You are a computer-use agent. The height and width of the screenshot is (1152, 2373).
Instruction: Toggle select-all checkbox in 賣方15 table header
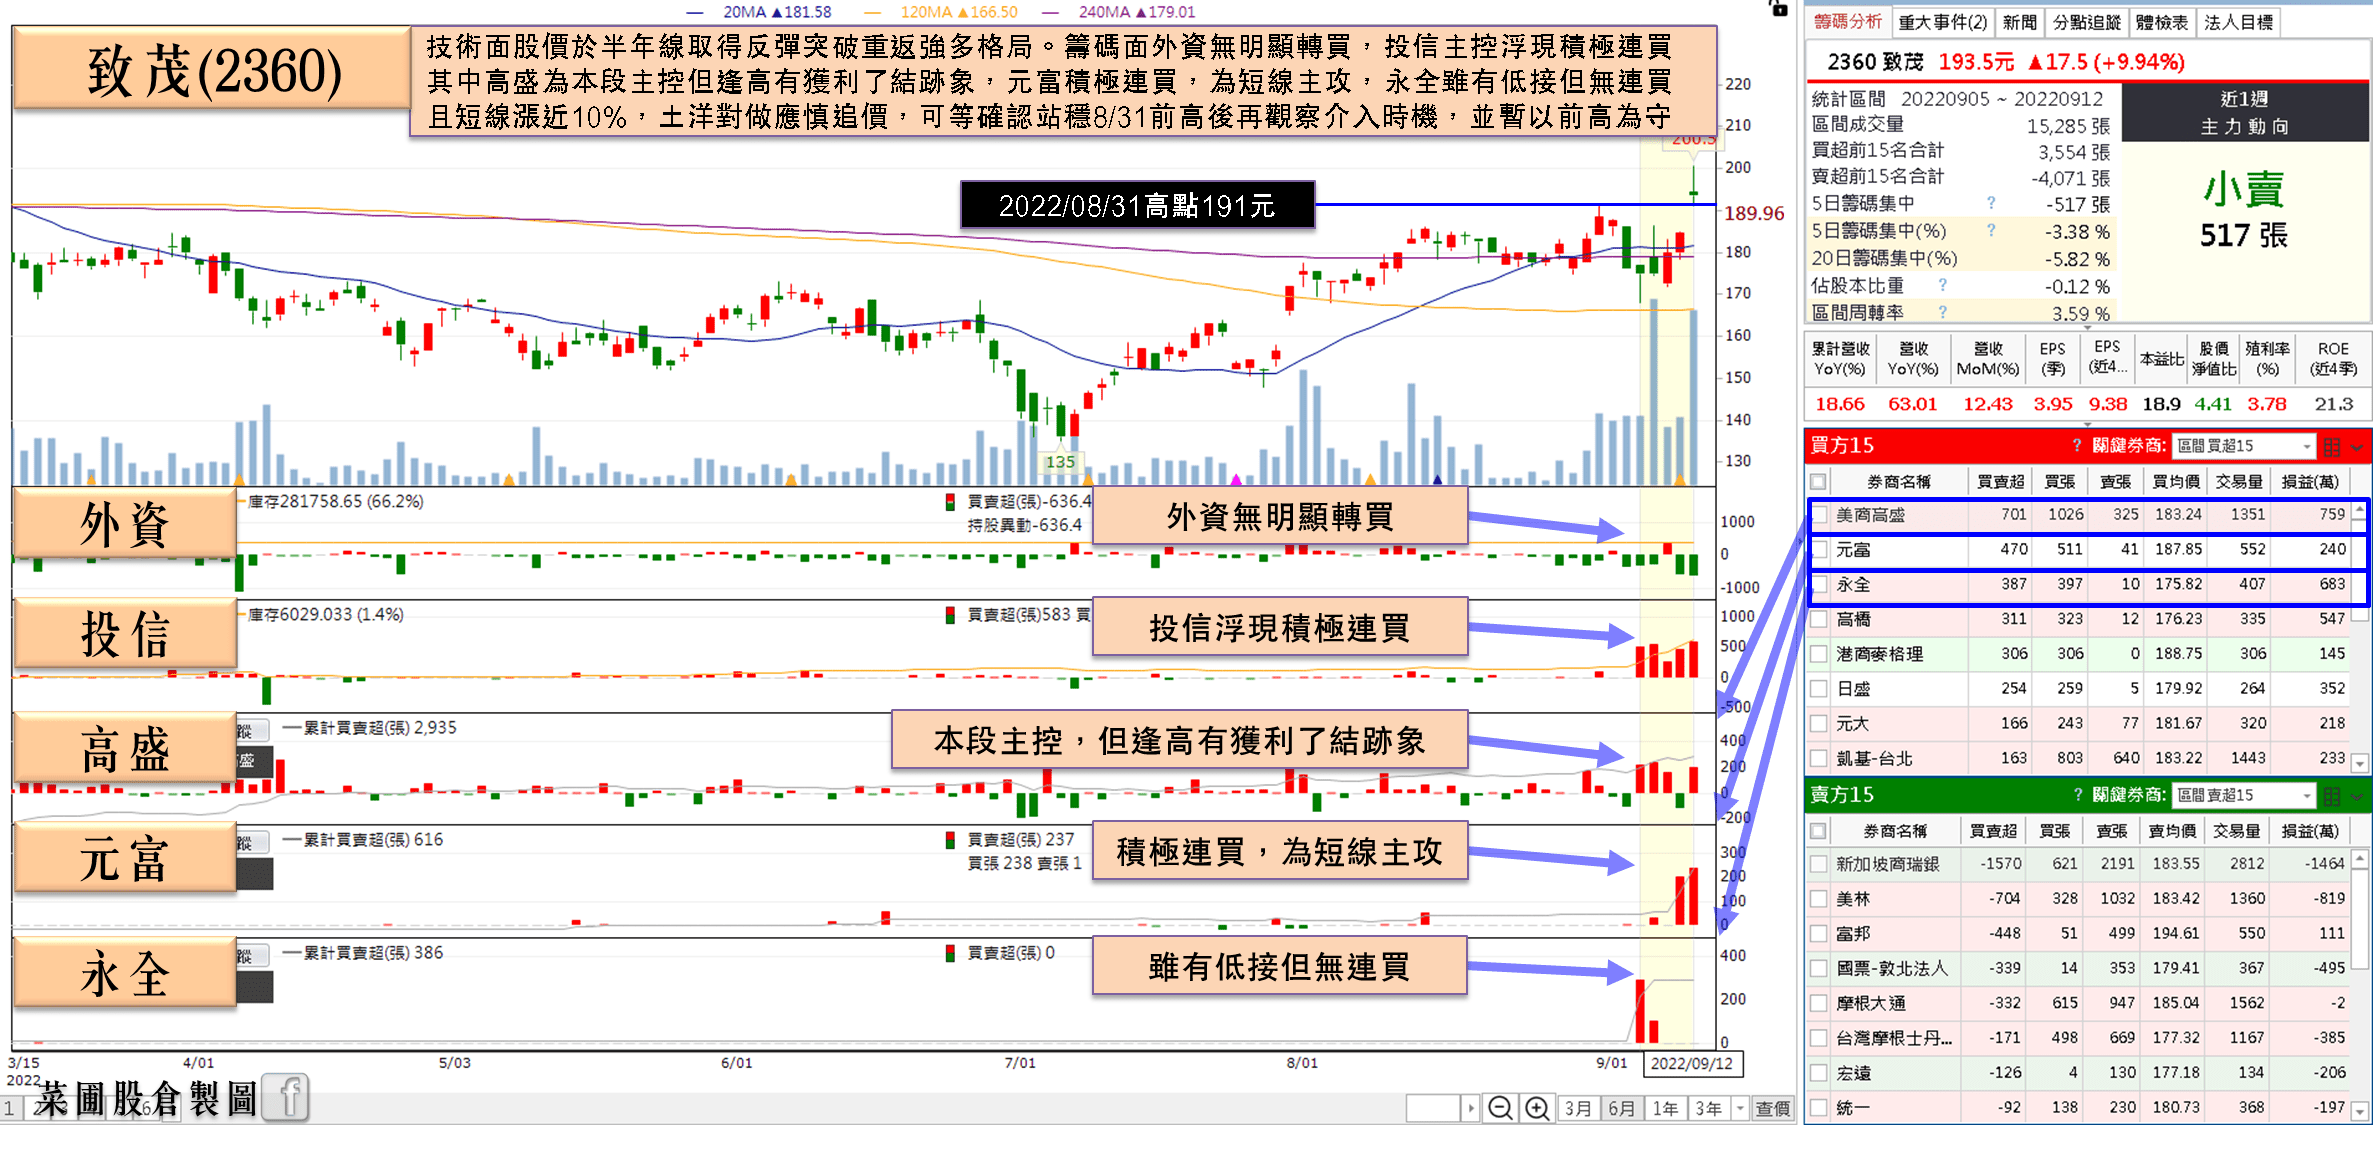pyautogui.click(x=1819, y=831)
